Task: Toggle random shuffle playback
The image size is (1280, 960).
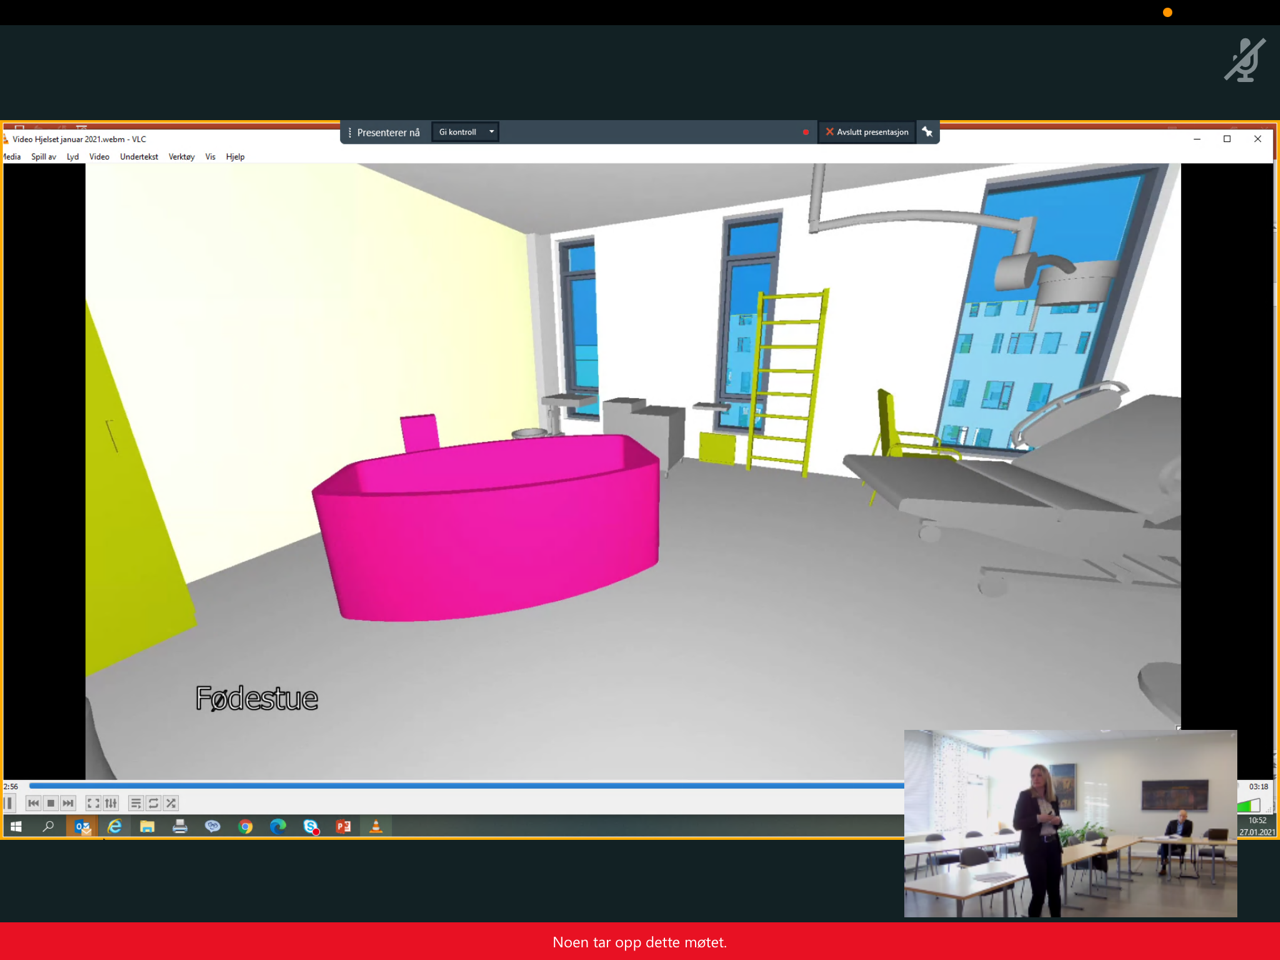Action: coord(171,803)
